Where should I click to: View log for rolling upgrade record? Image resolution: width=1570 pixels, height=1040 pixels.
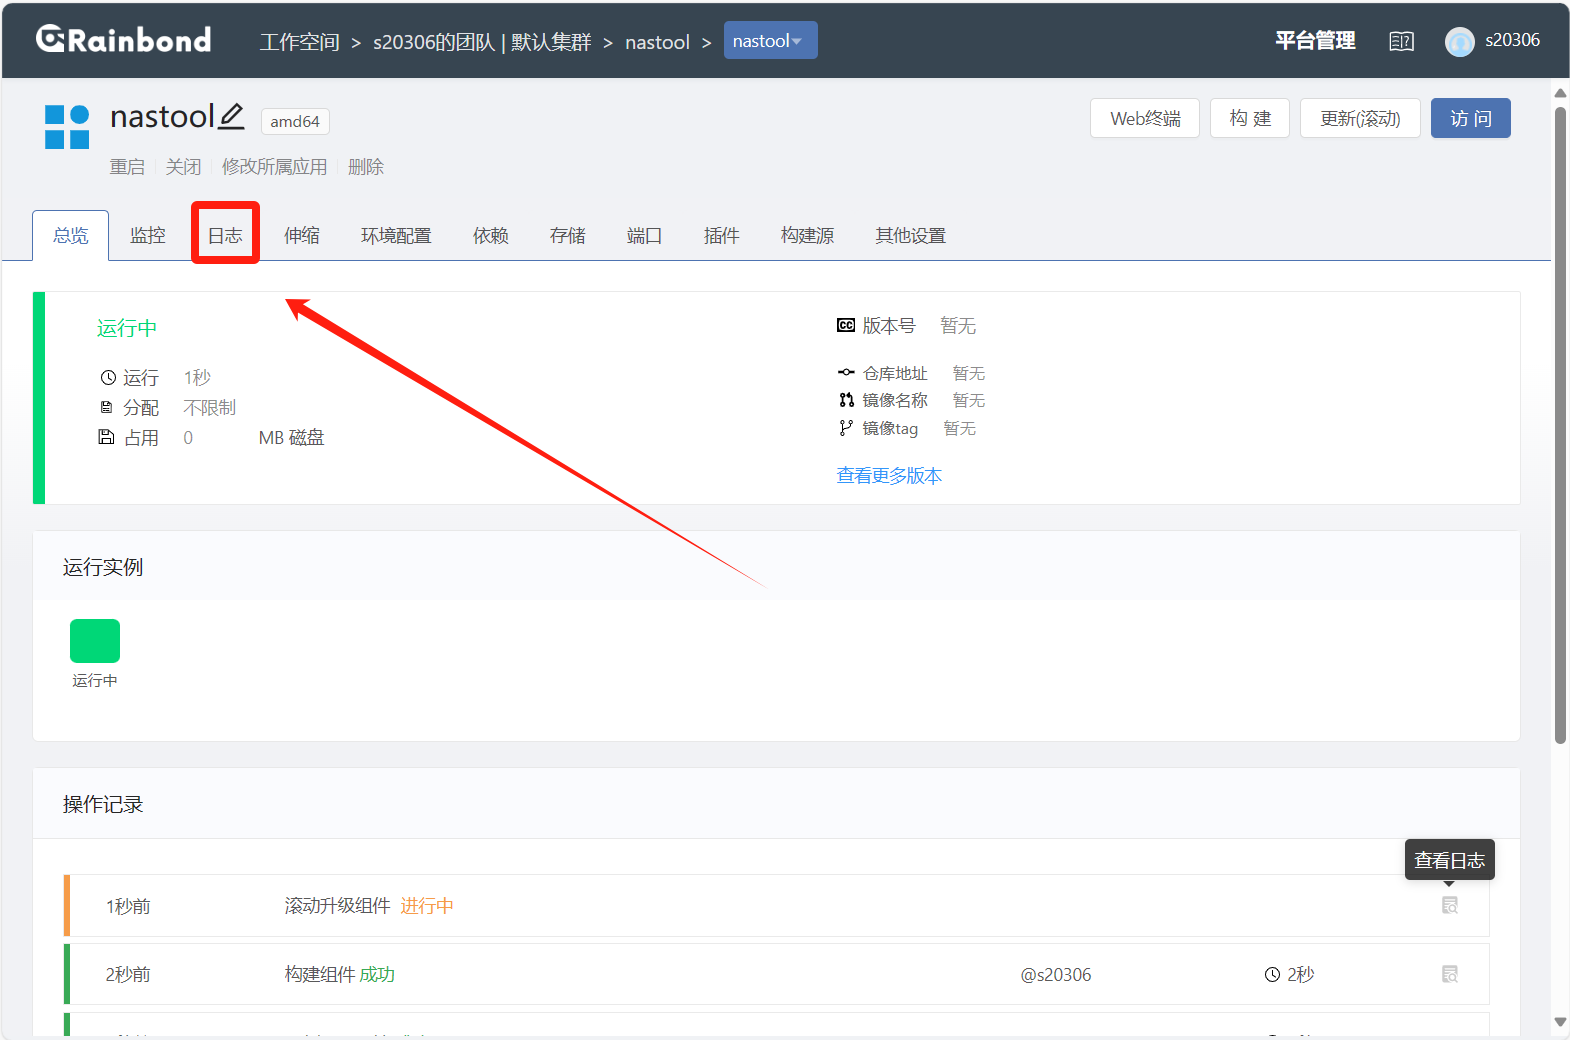[1449, 906]
